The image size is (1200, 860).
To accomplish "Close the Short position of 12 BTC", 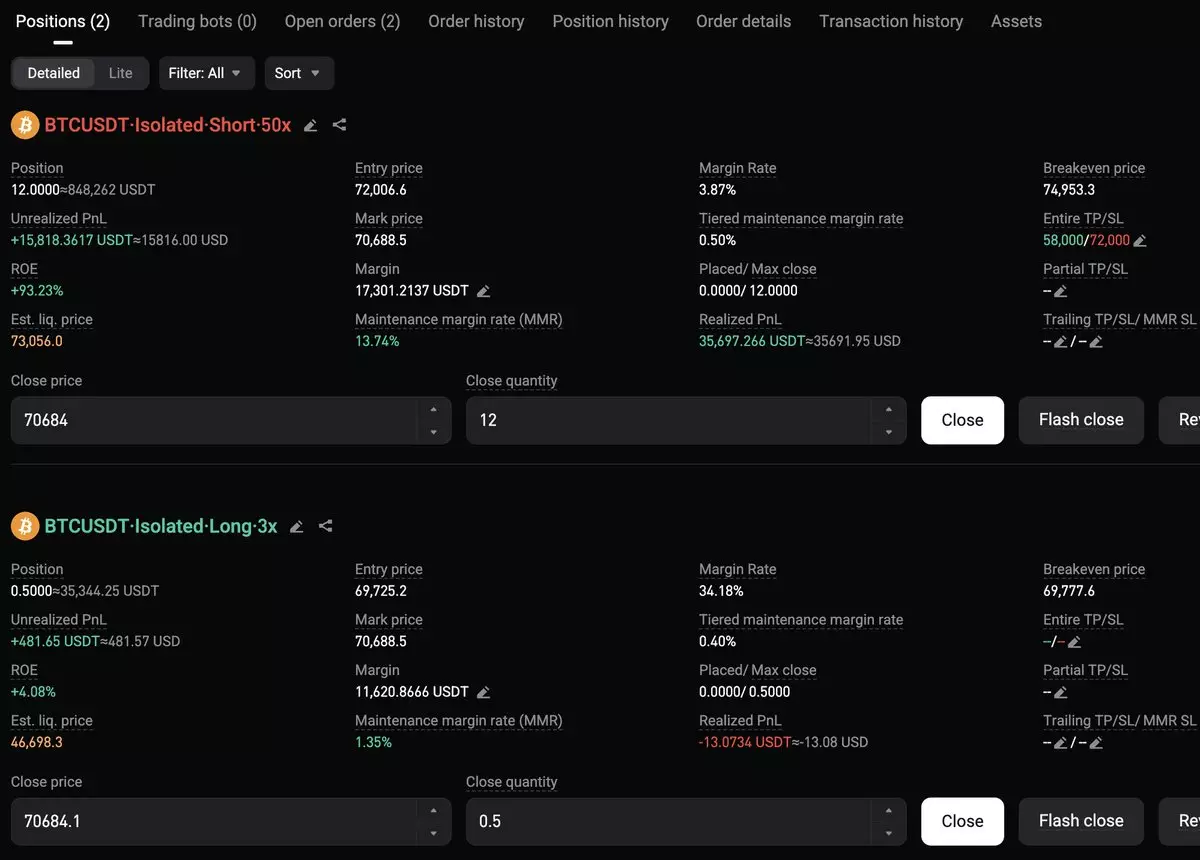I will tap(962, 420).
